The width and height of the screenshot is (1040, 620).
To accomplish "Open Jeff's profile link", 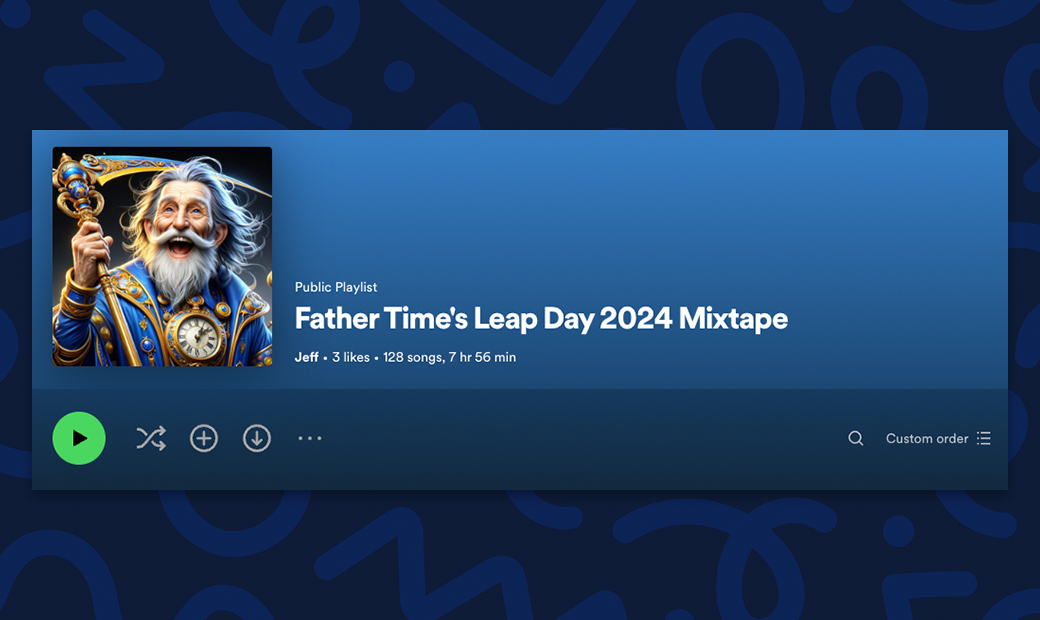I will point(305,356).
